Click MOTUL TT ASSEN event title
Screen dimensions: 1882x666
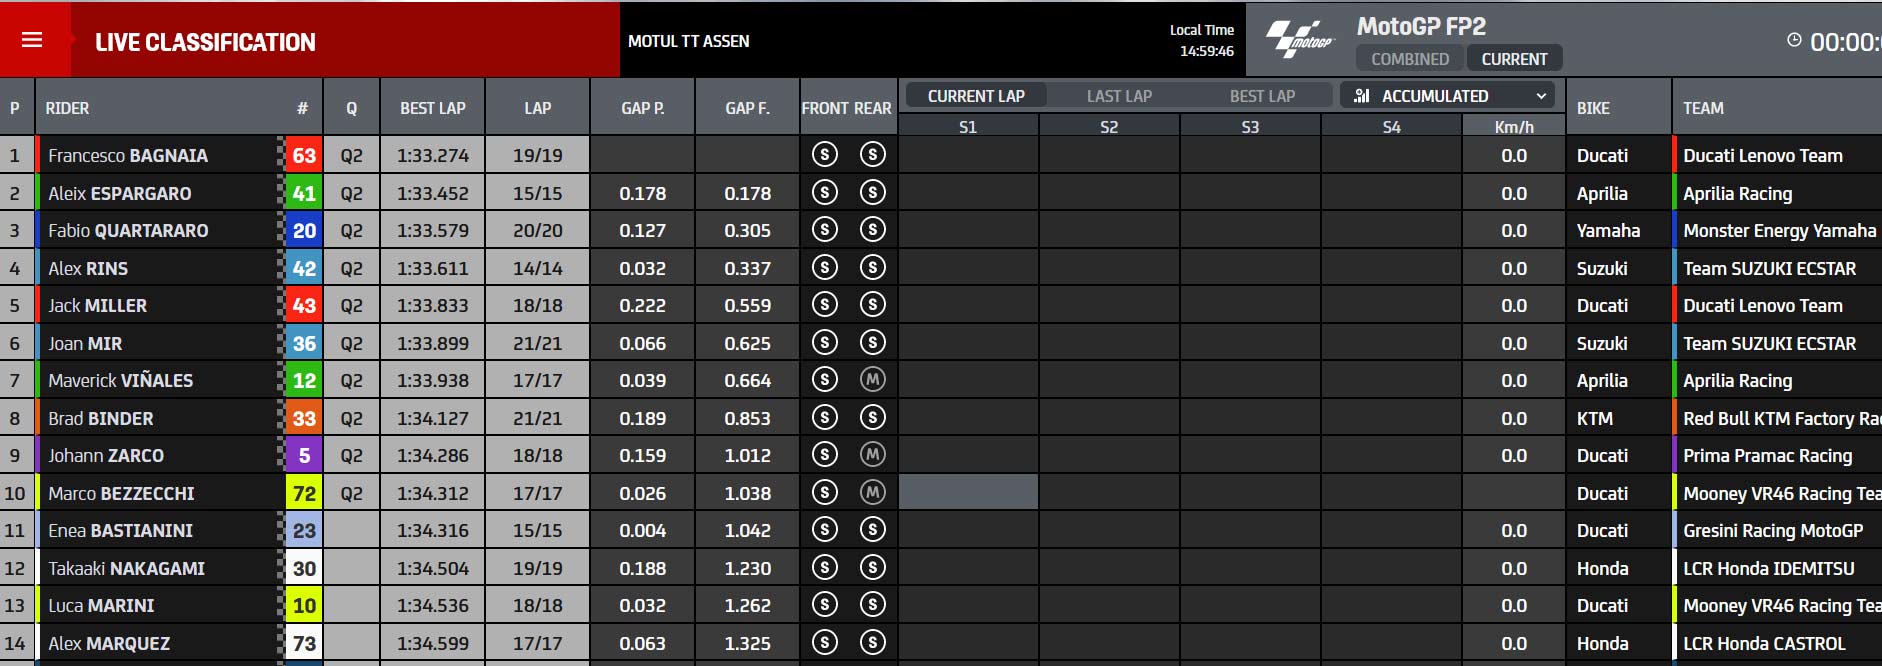click(x=688, y=41)
